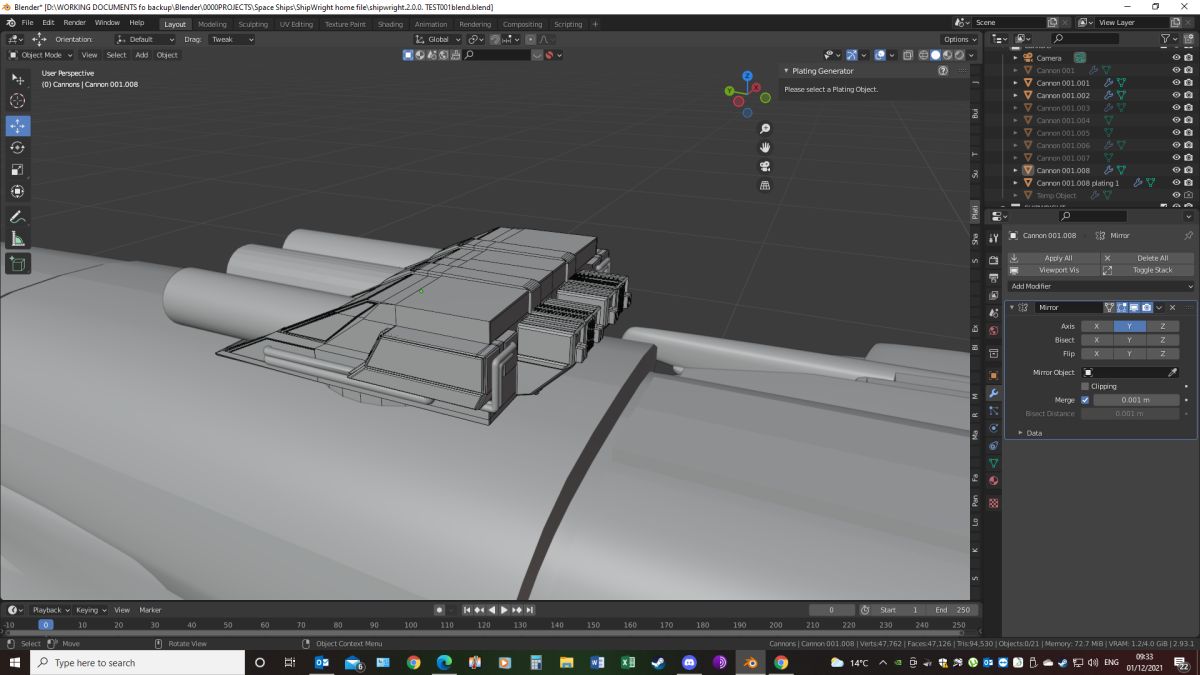
Task: Expand Cannon 001.001 tree item
Action: click(1015, 83)
